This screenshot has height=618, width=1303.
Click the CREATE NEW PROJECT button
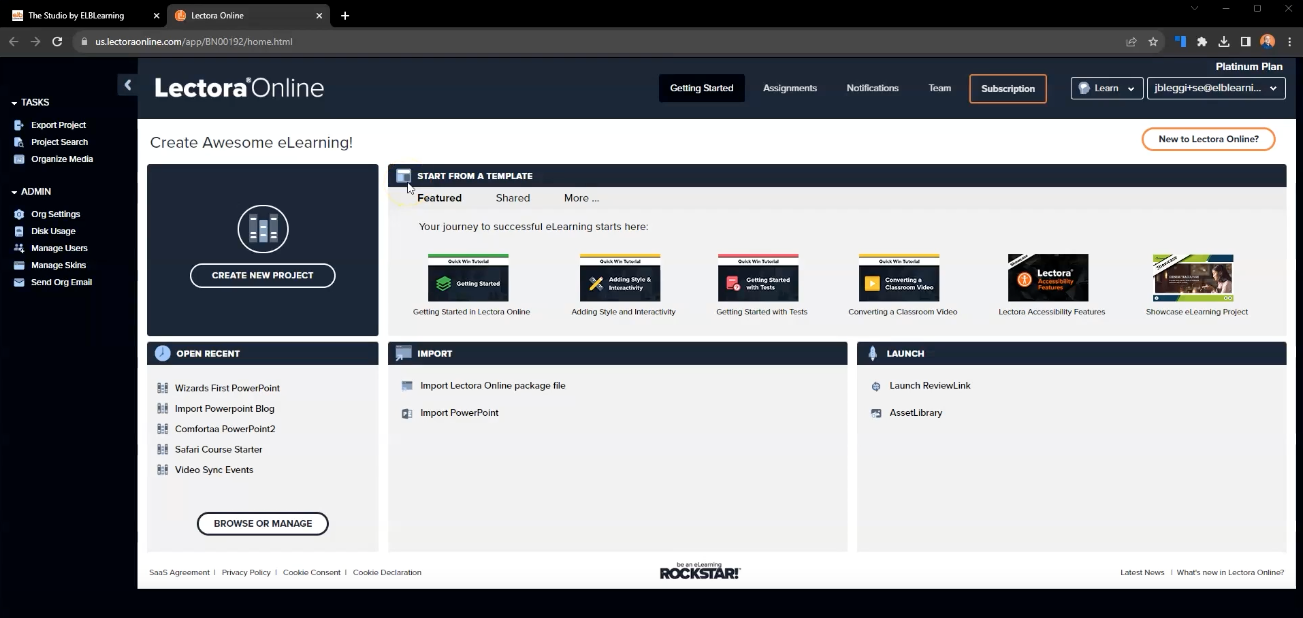coord(262,275)
